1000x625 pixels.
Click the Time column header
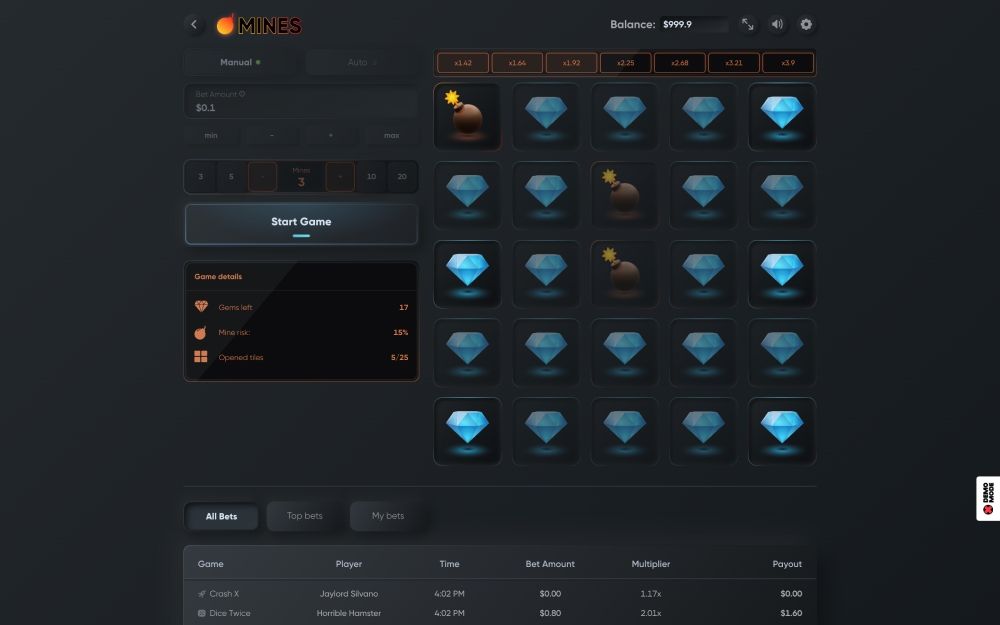click(x=450, y=564)
